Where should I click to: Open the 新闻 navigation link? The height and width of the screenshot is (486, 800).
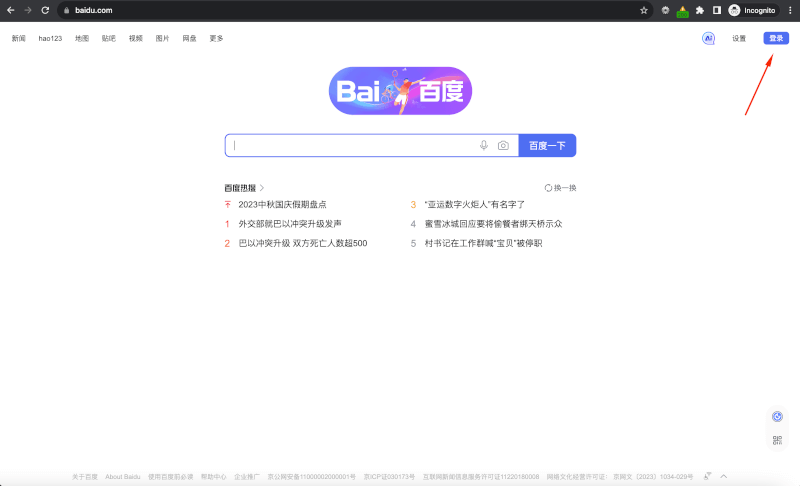(18, 38)
